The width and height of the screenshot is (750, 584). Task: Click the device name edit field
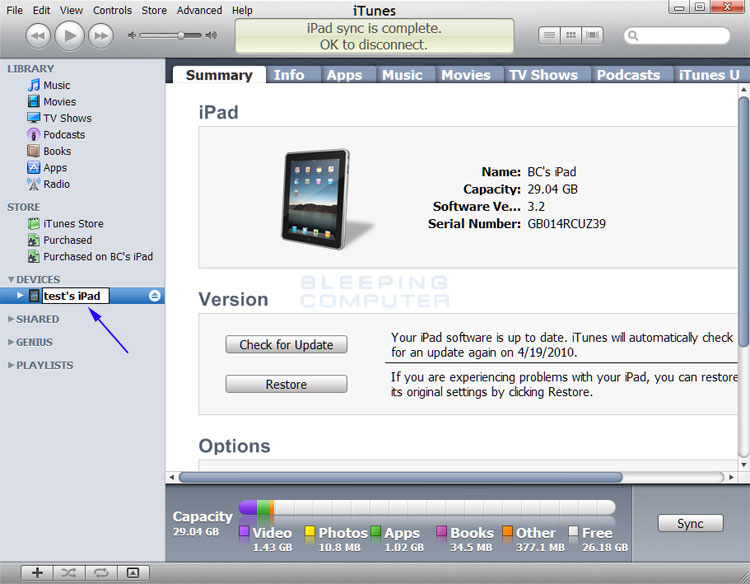(76, 296)
